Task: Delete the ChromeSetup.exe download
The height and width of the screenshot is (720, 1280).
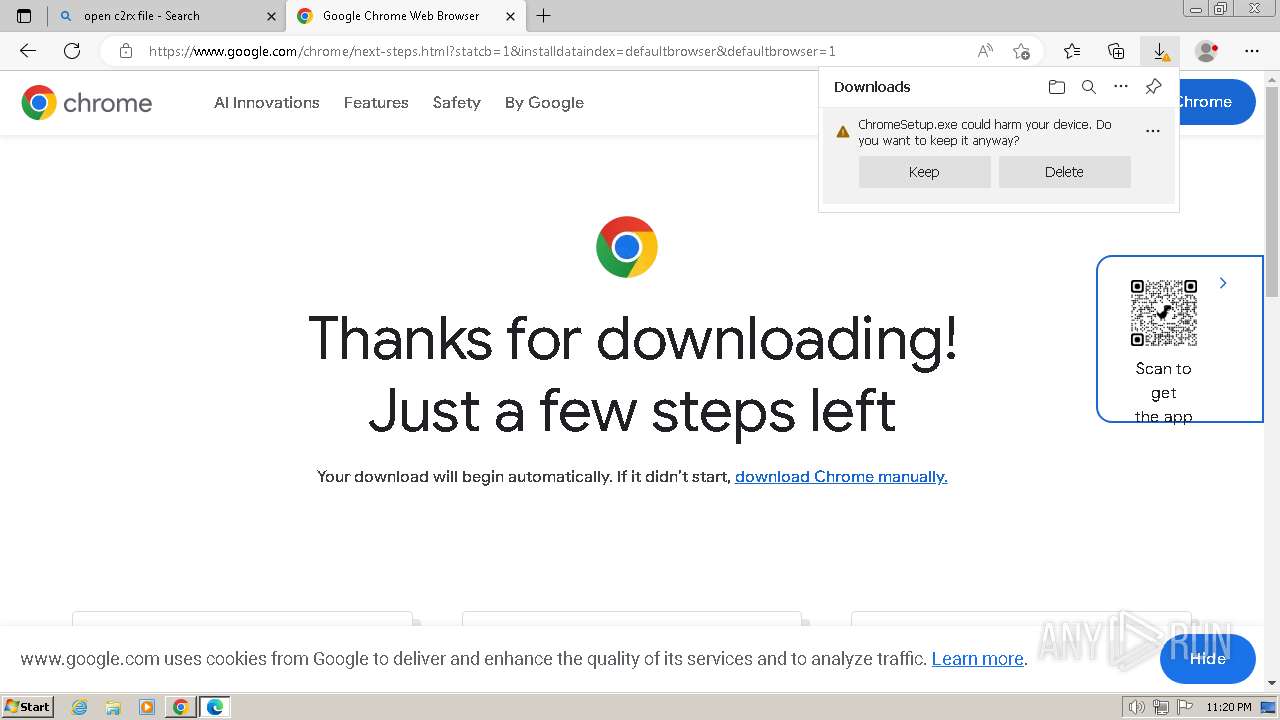Action: tap(1064, 172)
